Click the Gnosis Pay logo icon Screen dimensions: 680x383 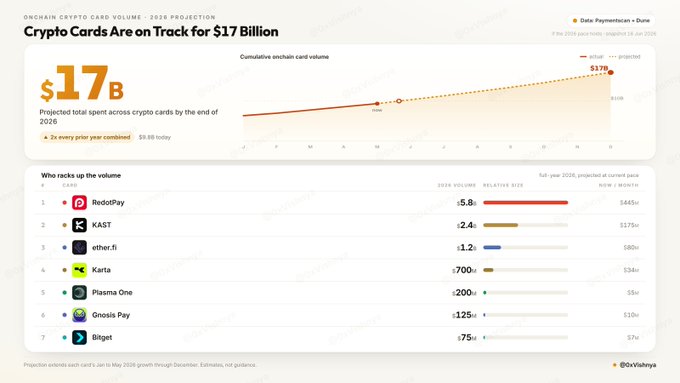click(x=79, y=315)
